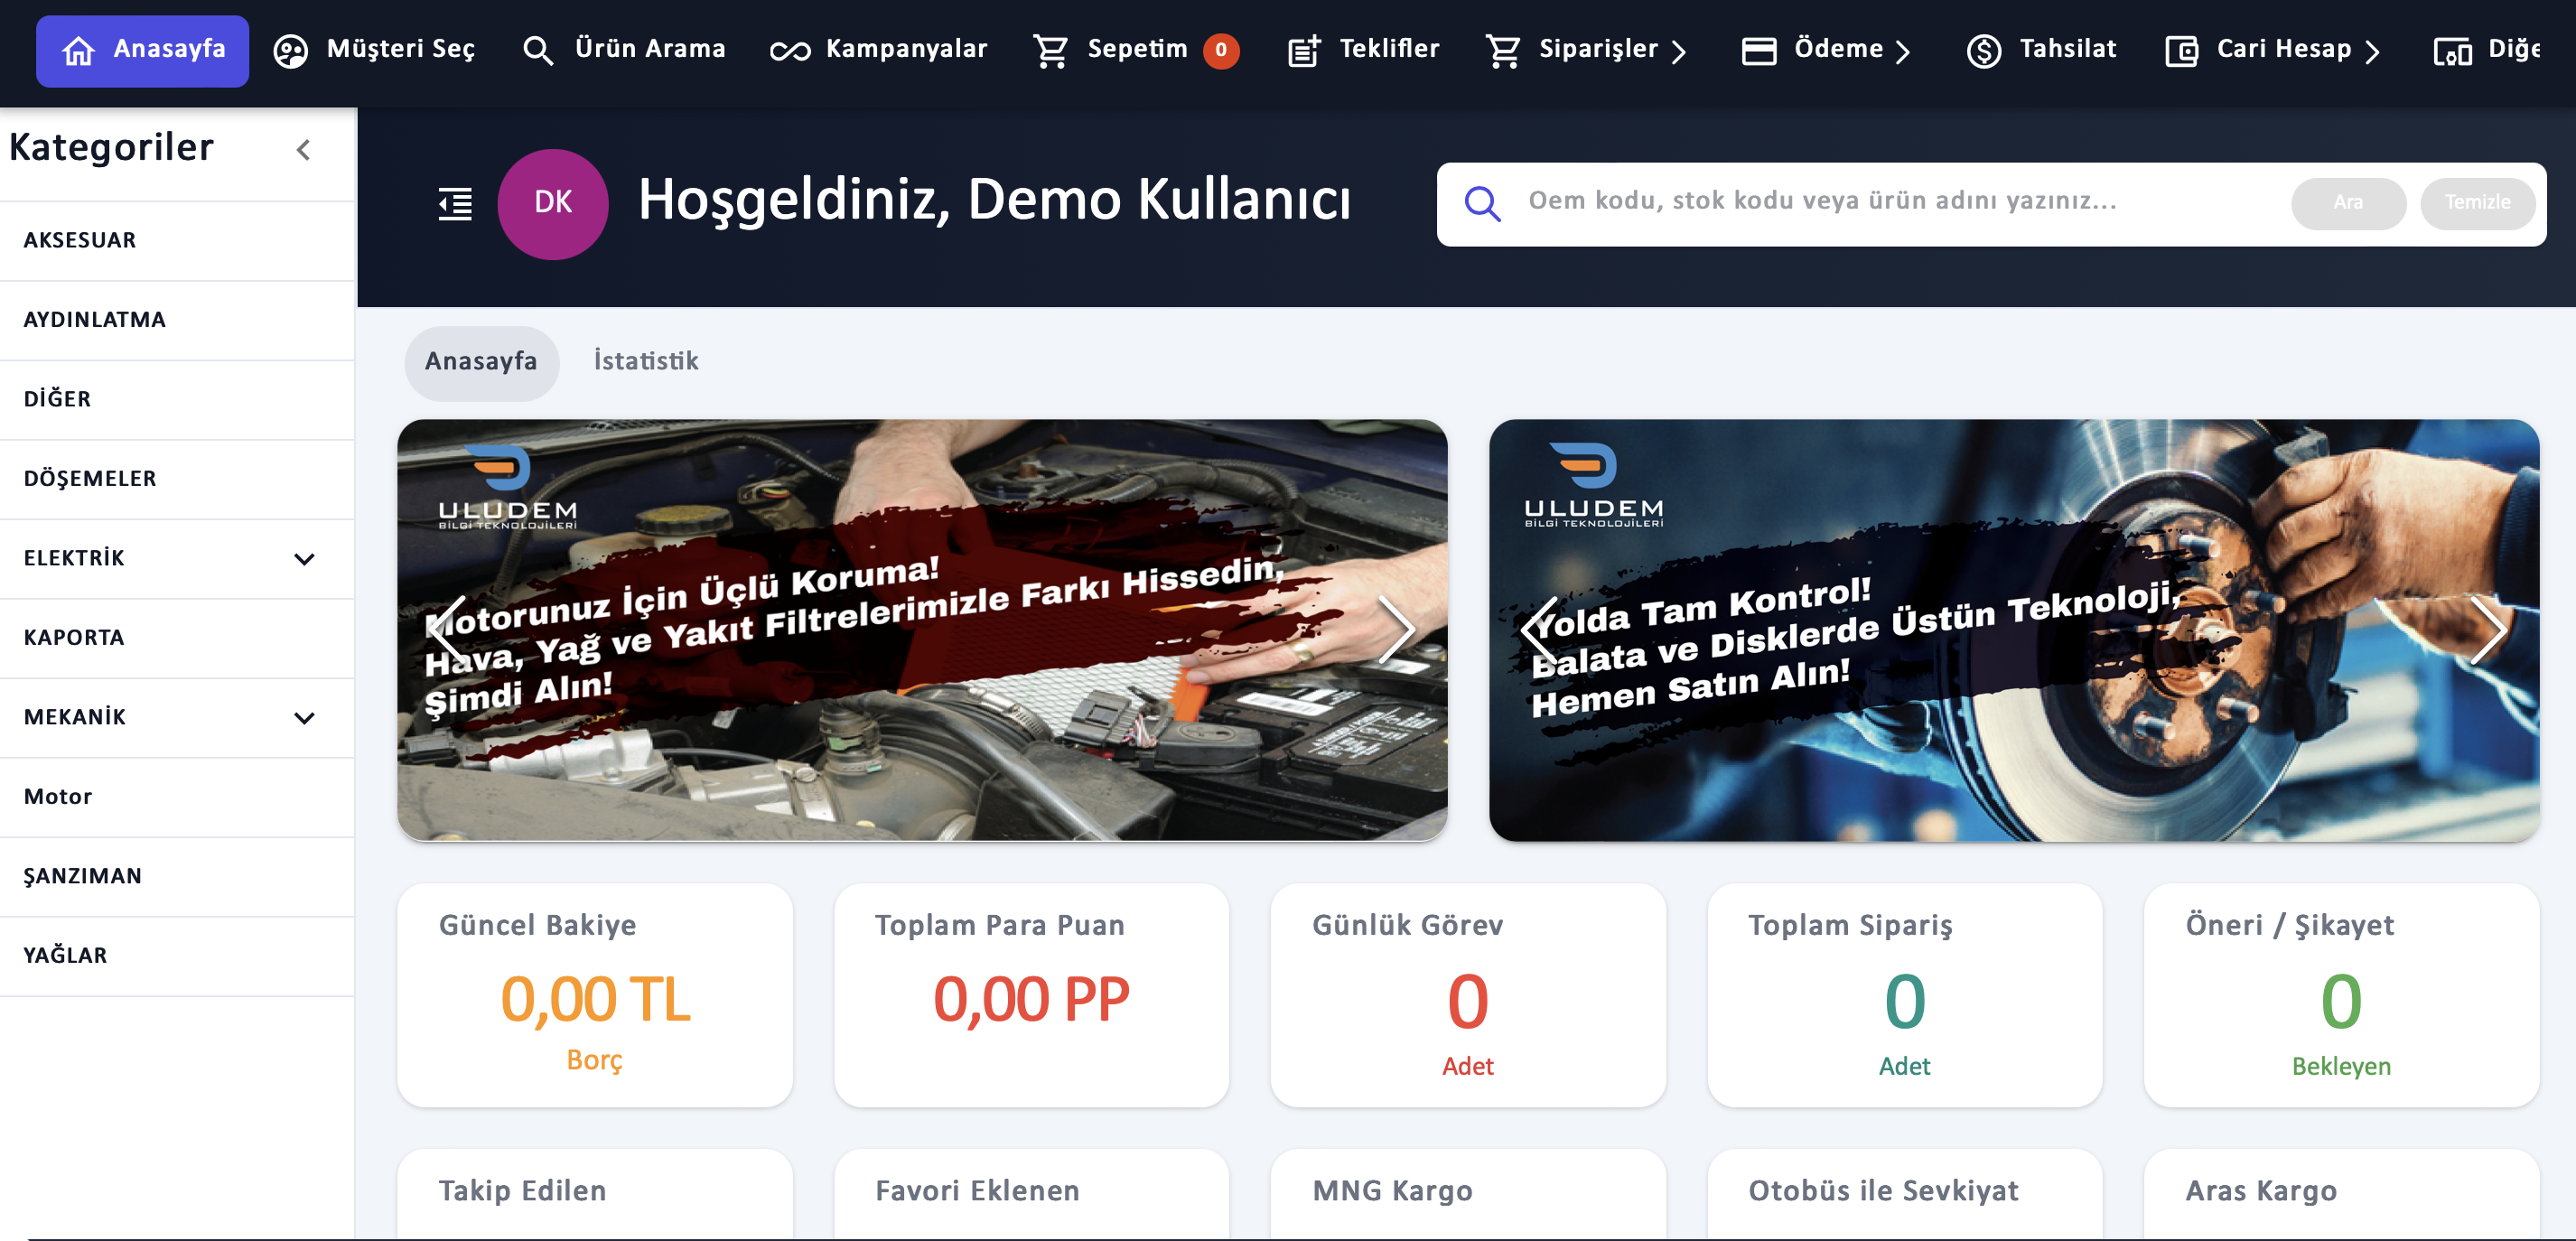Select Motor category
Viewport: 2576px width, 1241px height.
[178, 798]
